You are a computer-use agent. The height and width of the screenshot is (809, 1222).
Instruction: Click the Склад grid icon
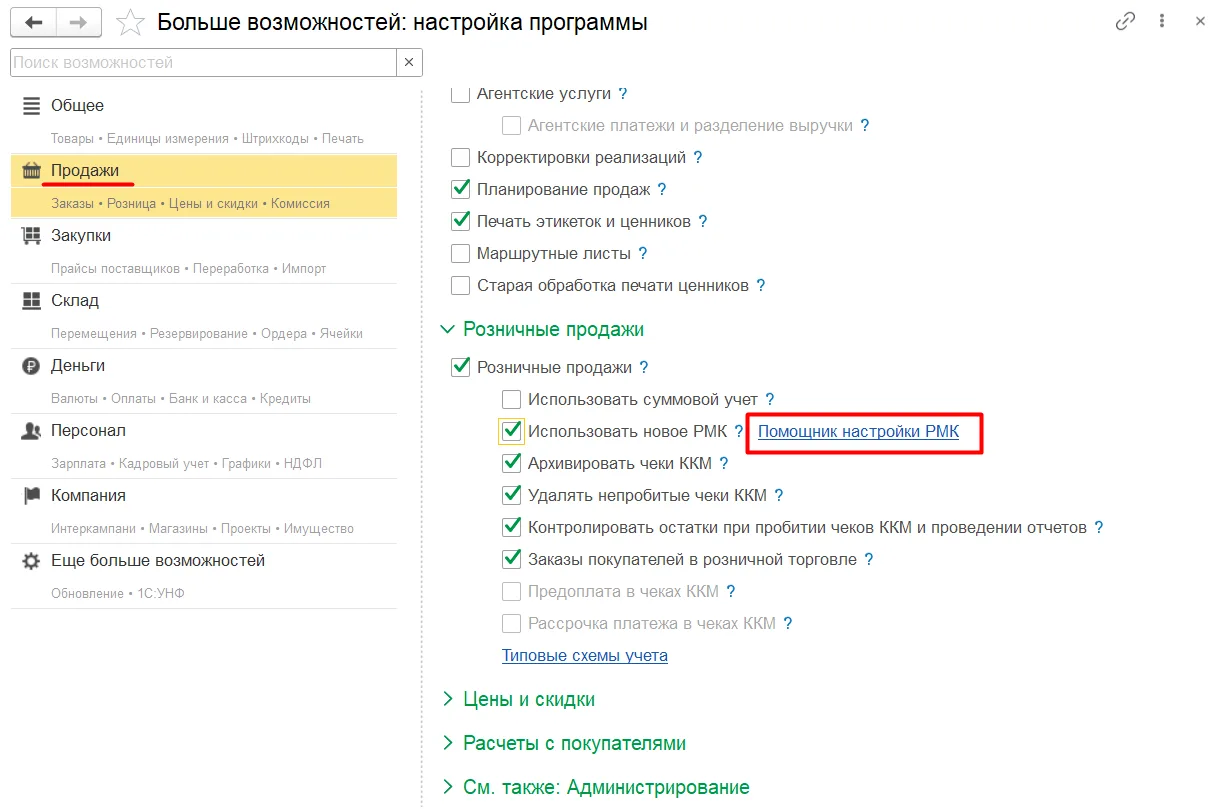click(x=32, y=300)
